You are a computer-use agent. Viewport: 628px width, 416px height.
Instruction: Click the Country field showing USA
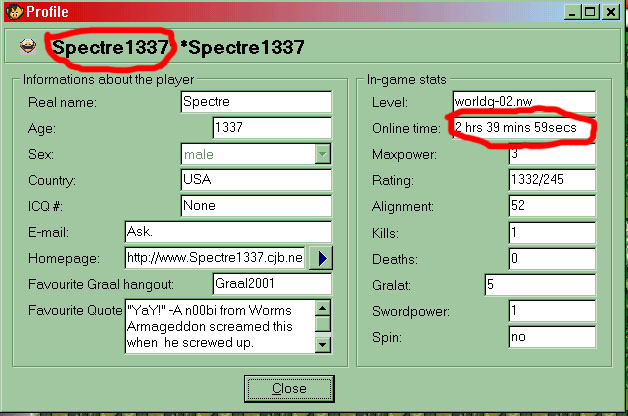255,180
